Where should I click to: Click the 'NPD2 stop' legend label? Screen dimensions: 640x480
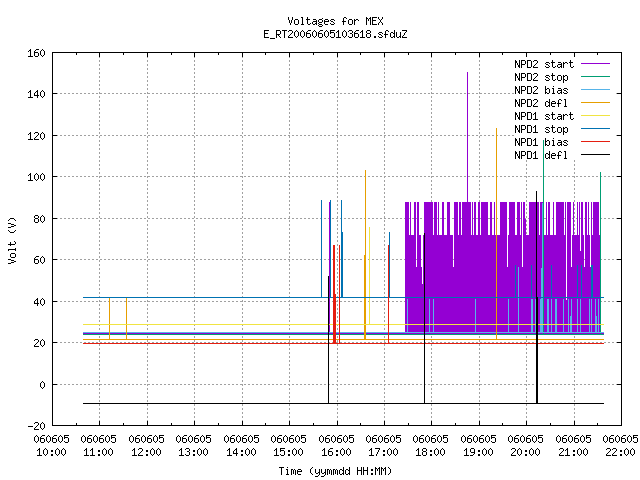(541, 77)
